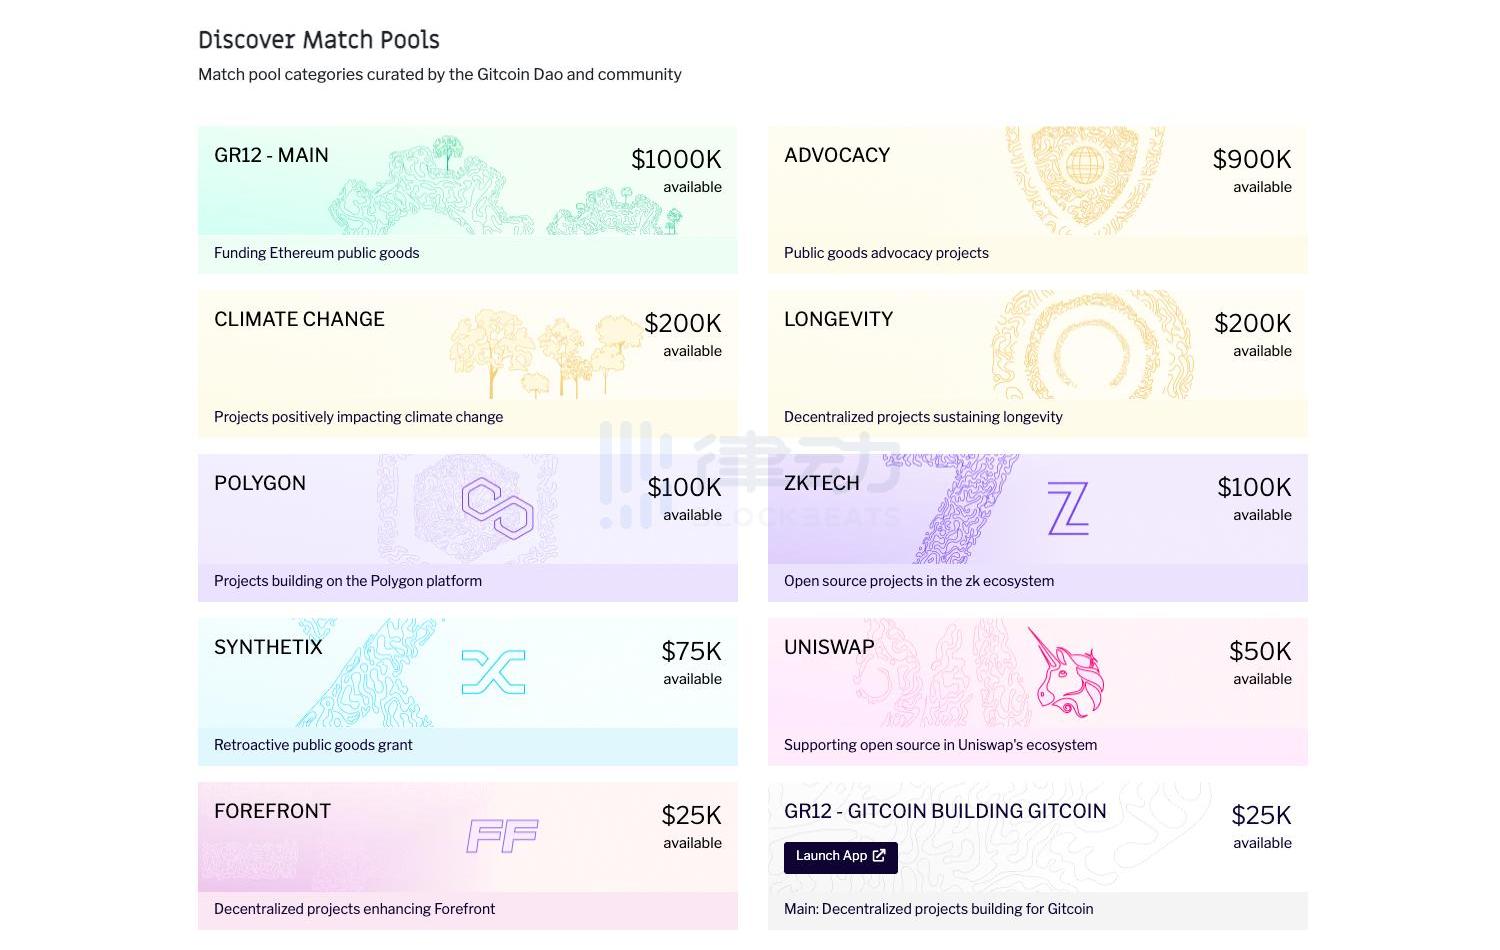Open the GR12 - MAIN pool title
Screen dimensions: 1500x950
tap(271, 155)
